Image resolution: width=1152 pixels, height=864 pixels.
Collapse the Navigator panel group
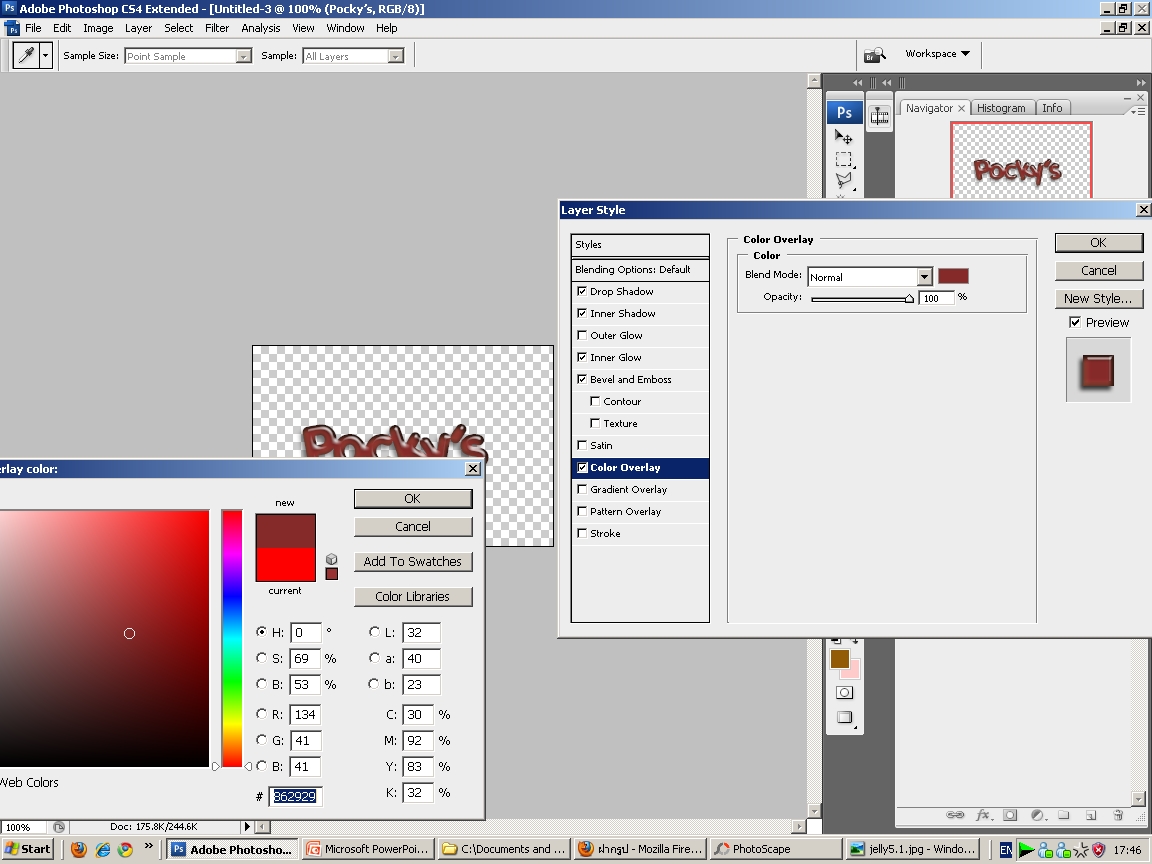1128,98
